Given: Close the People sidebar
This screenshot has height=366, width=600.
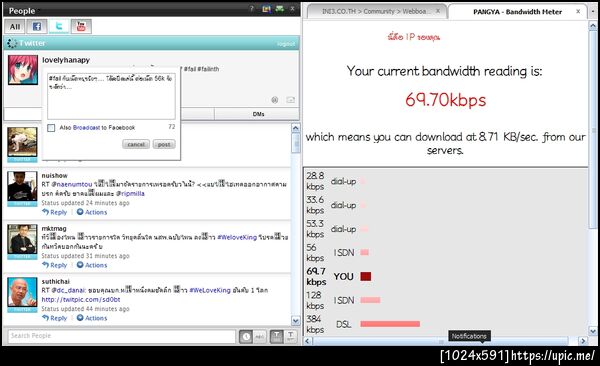Looking at the screenshot, I should (292, 8).
